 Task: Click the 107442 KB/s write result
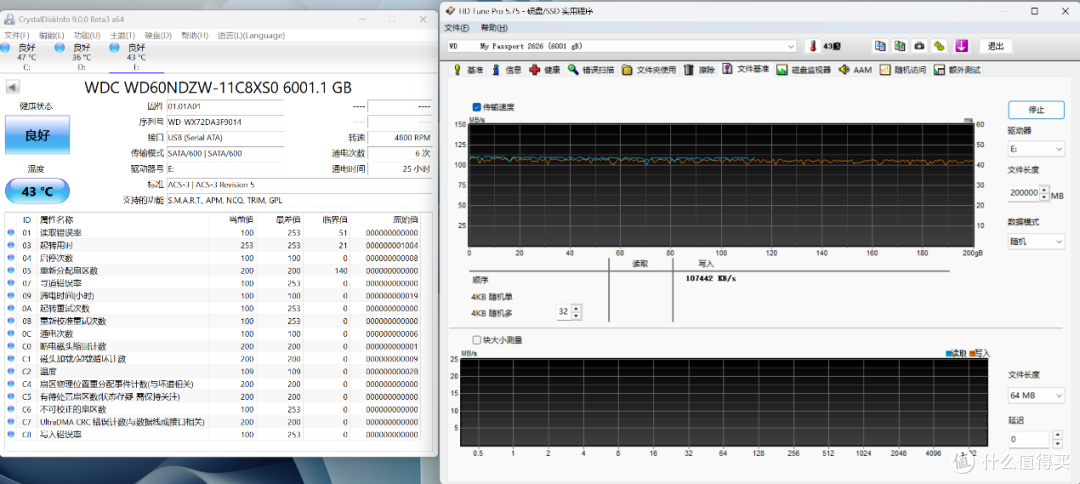[710, 279]
